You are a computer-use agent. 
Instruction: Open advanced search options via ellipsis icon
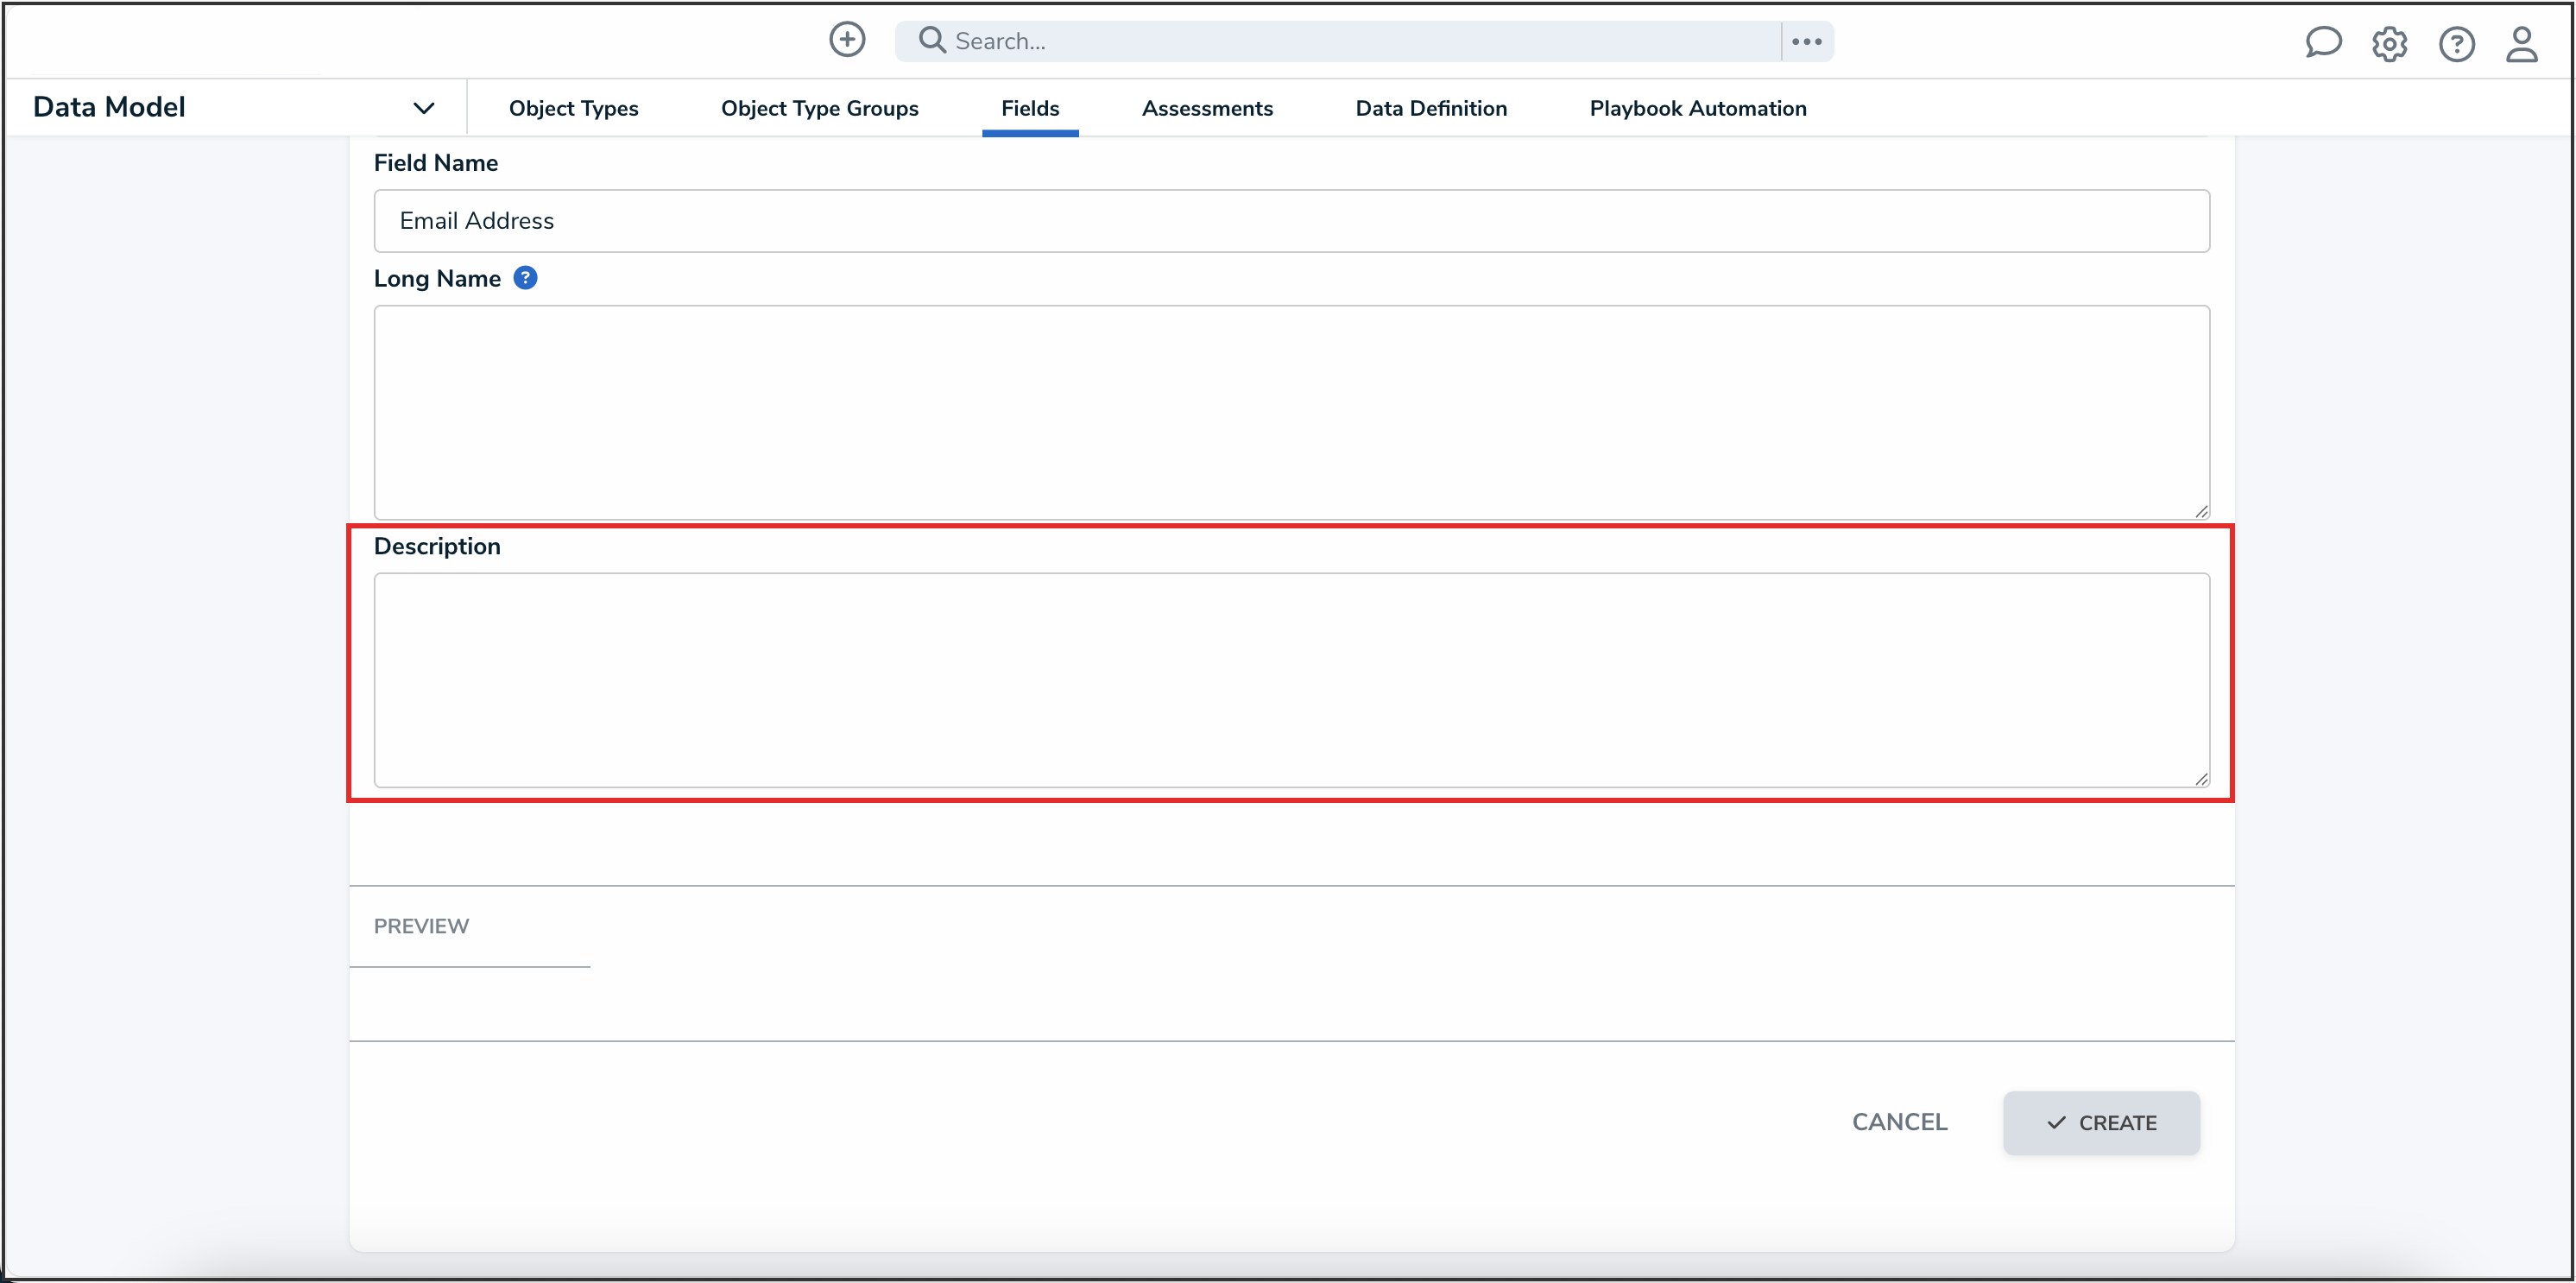point(1806,41)
